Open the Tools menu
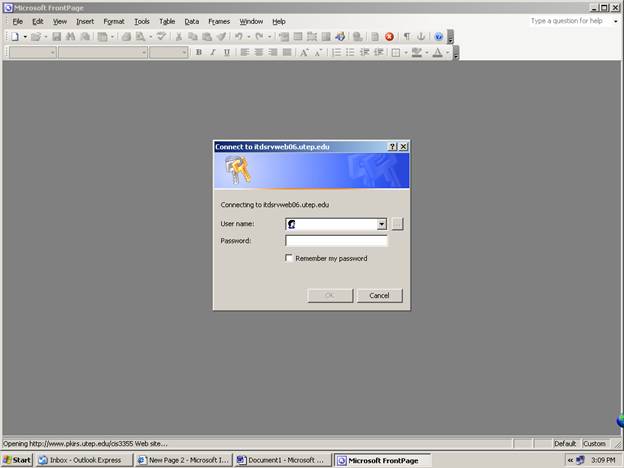This screenshot has width=624, height=468. coord(142,21)
